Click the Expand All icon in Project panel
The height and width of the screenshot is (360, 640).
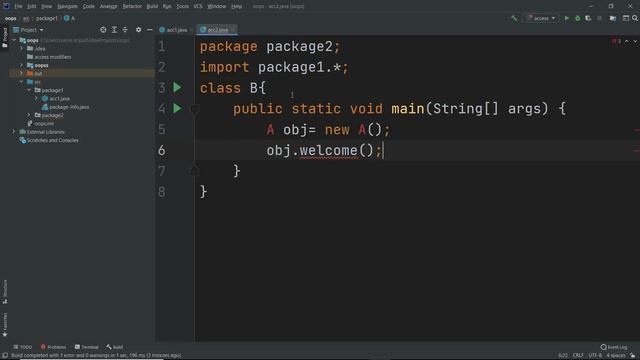(x=114, y=30)
